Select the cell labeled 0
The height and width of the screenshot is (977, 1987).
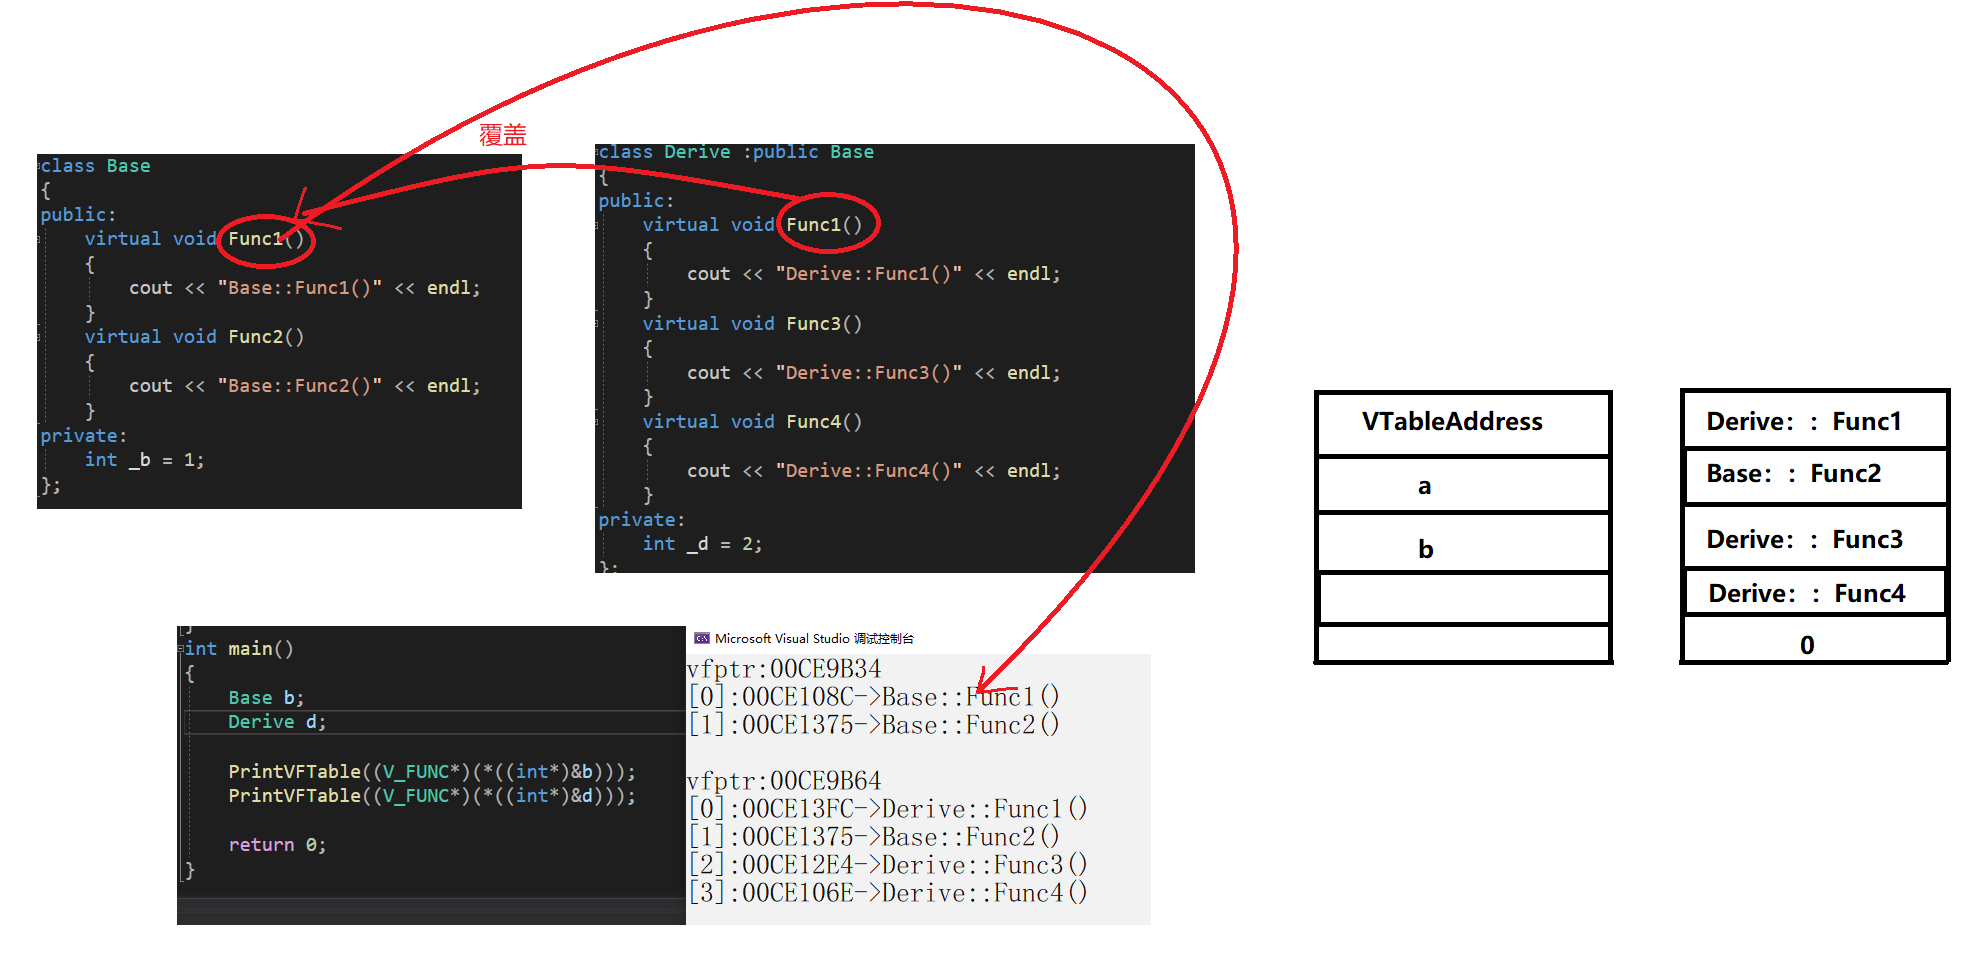click(x=1808, y=643)
